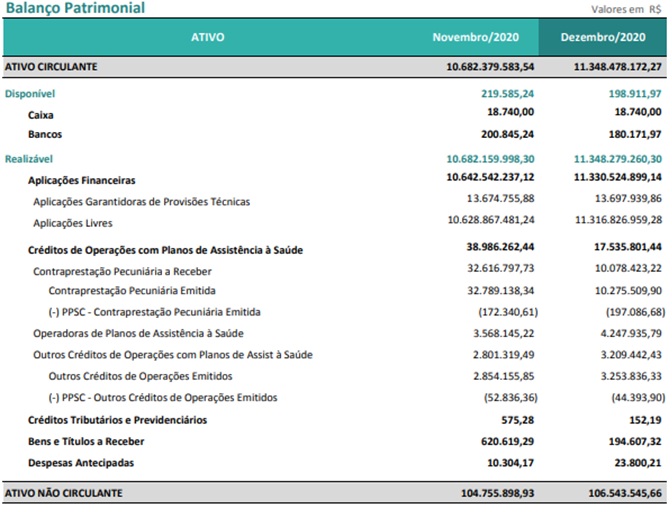Select value 620.619,29
Viewport: 672px width, 512px height.
[507, 441]
